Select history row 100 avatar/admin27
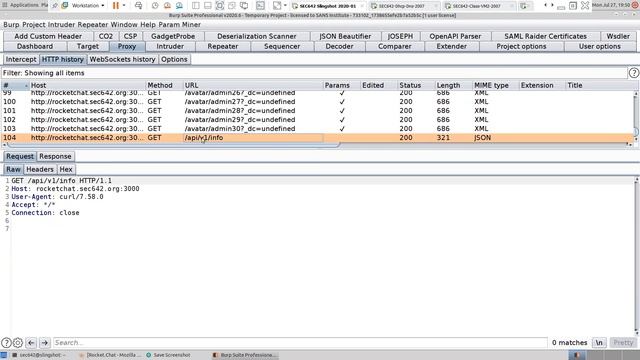640x360 pixels. (x=317, y=102)
